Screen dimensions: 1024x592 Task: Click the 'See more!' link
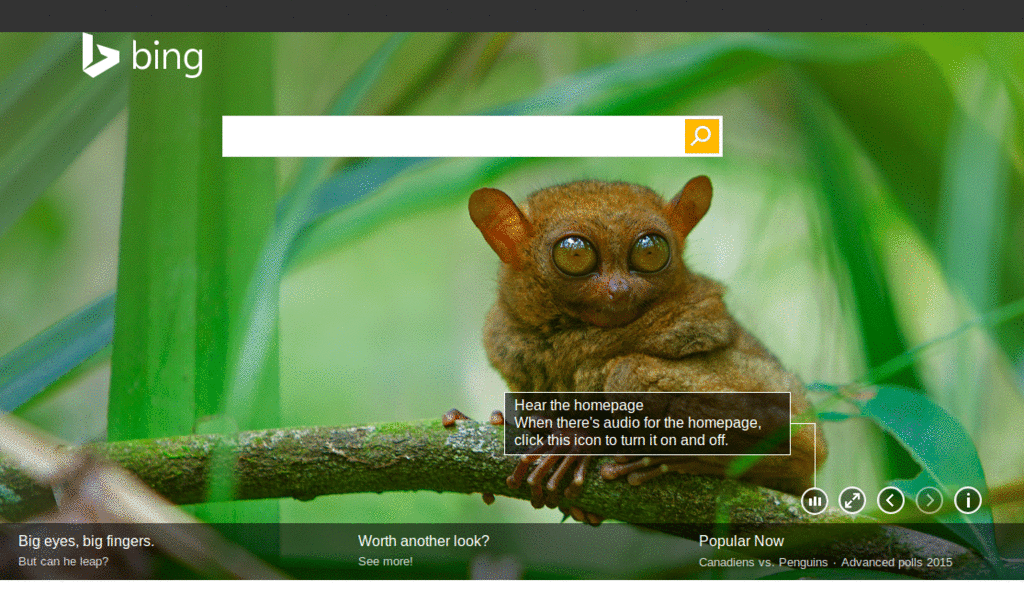pyautogui.click(x=385, y=561)
